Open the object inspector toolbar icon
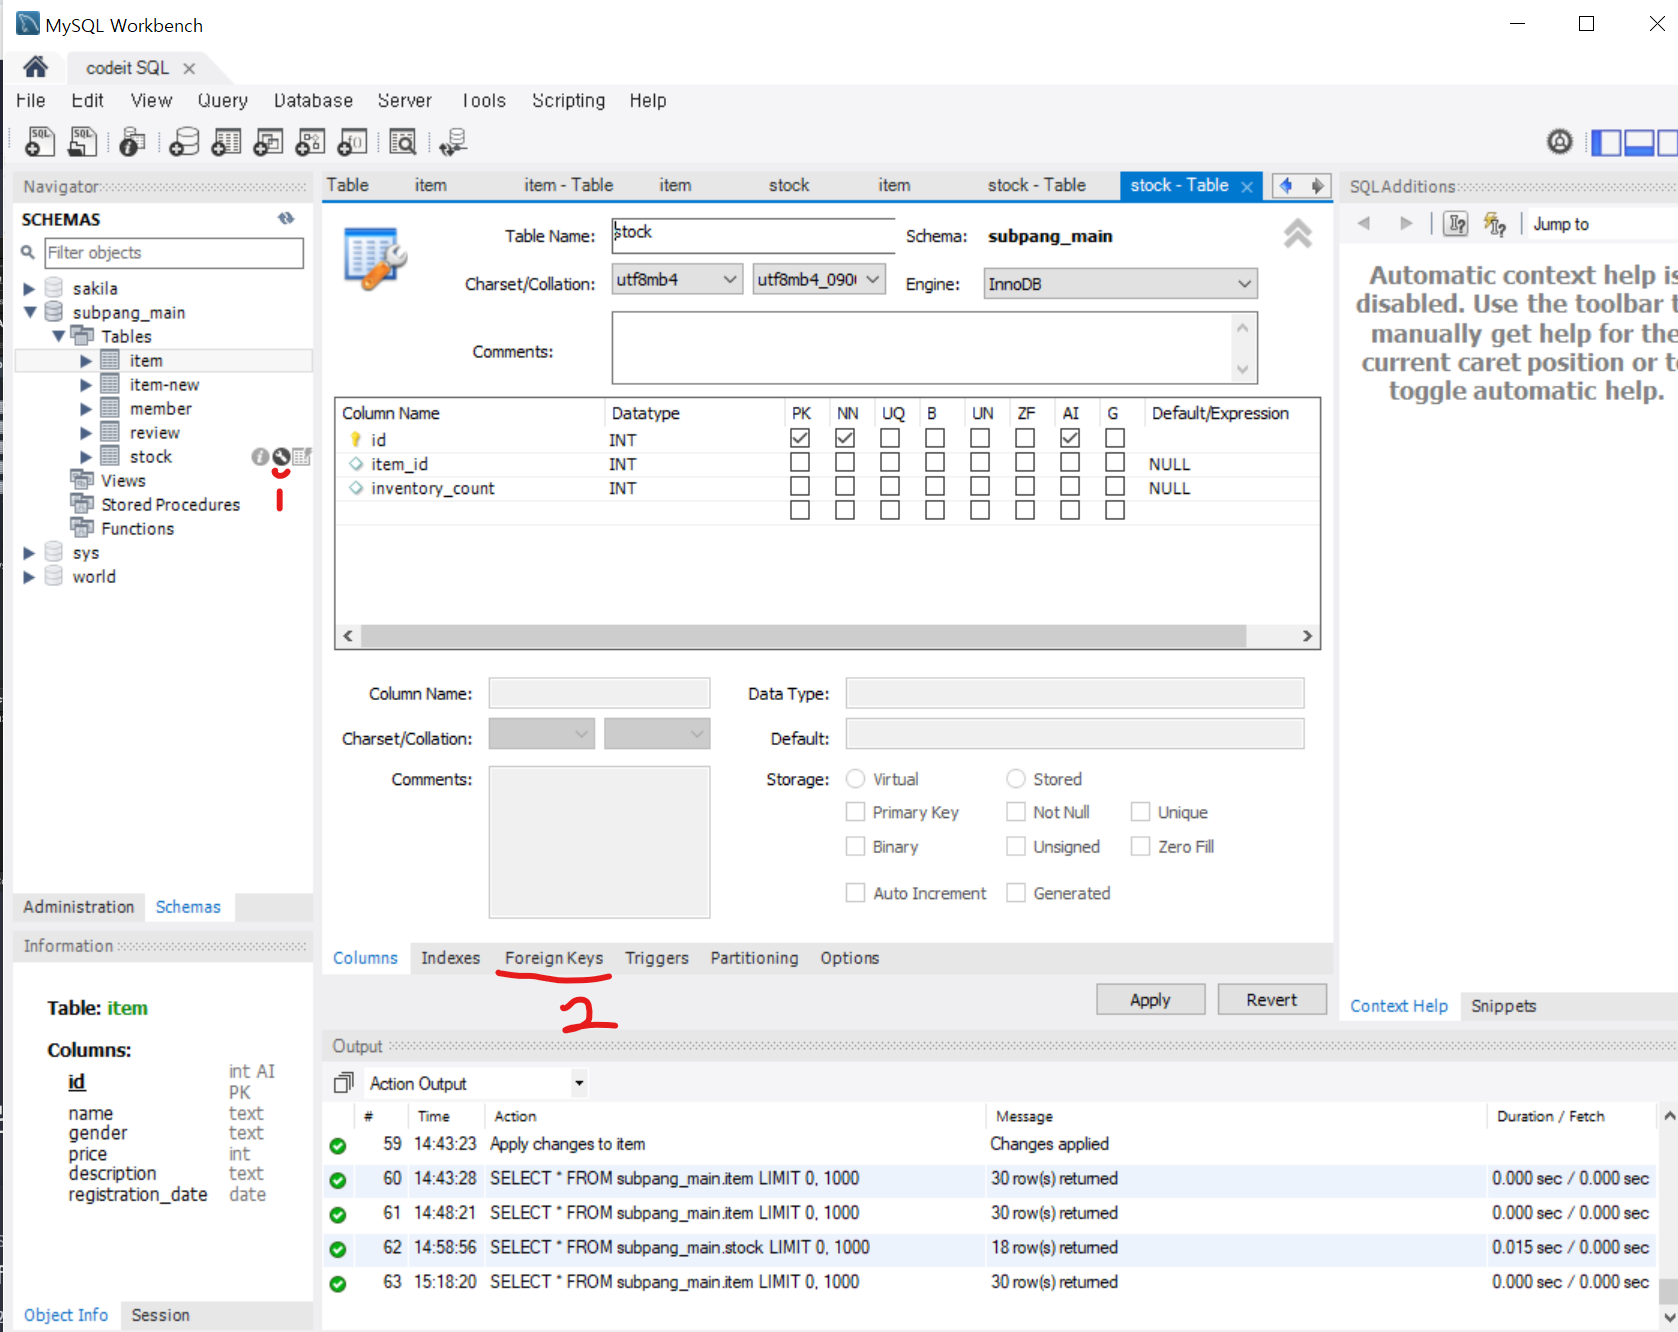 click(132, 142)
